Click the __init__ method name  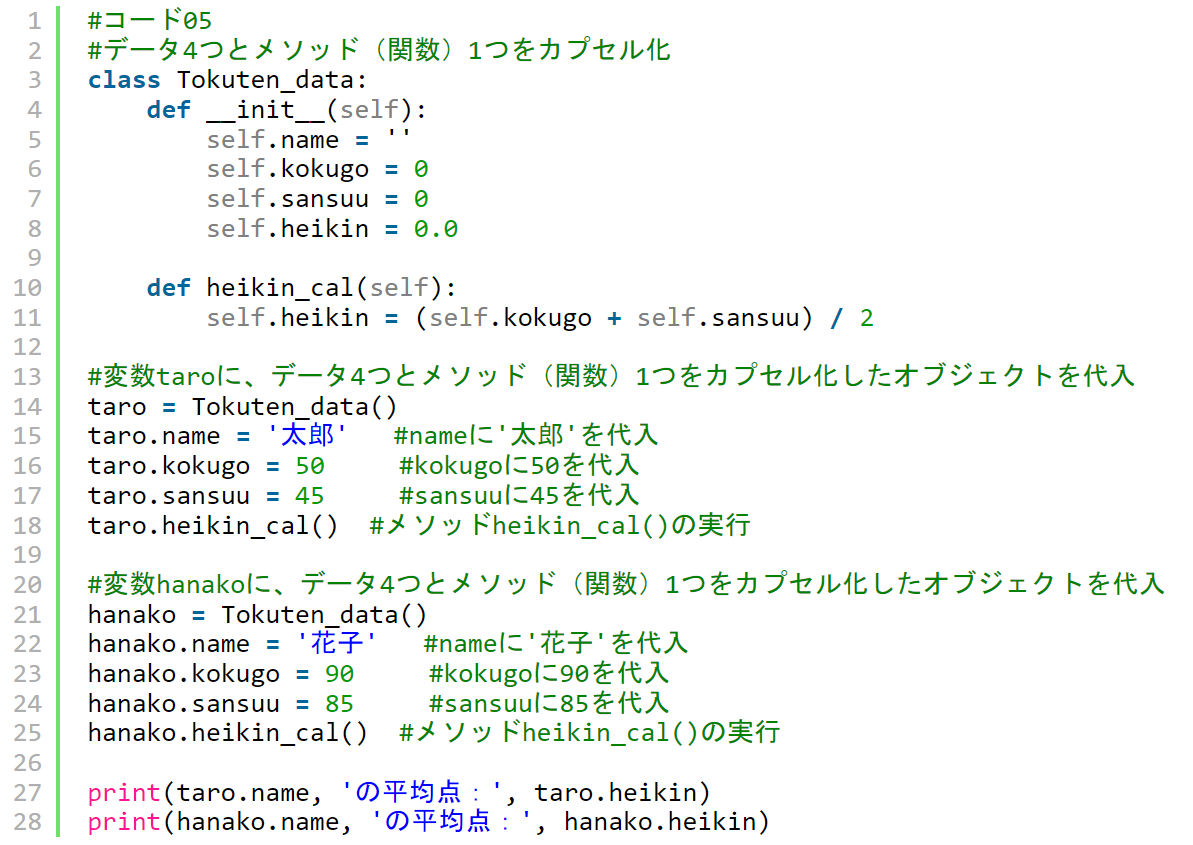[x=266, y=110]
